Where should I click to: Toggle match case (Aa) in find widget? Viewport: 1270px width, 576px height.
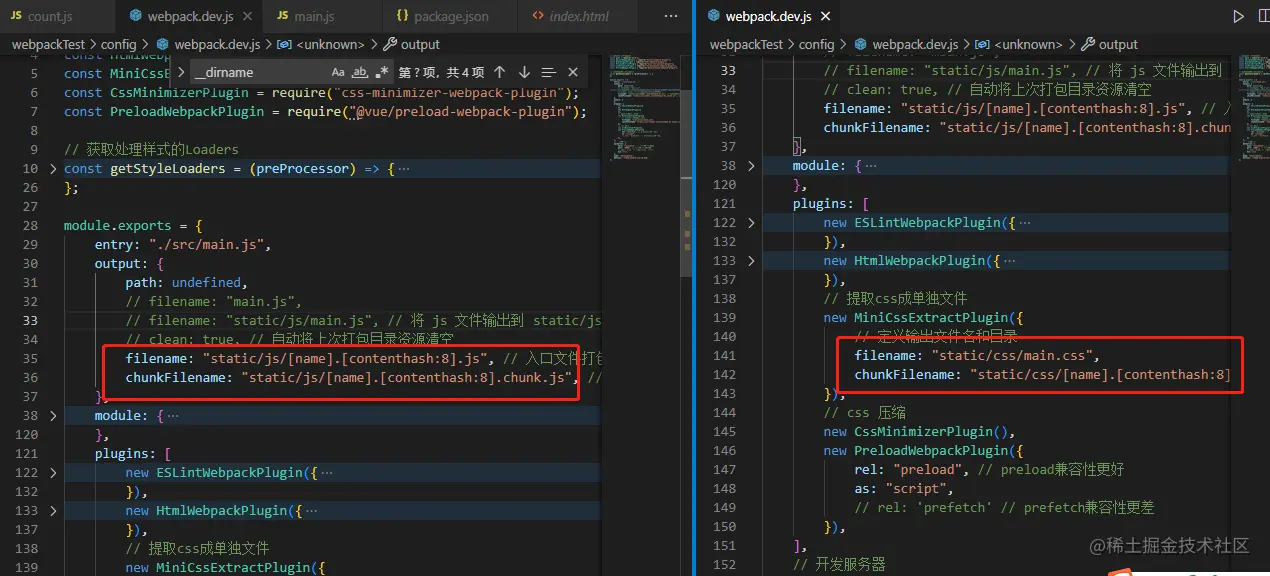click(338, 72)
